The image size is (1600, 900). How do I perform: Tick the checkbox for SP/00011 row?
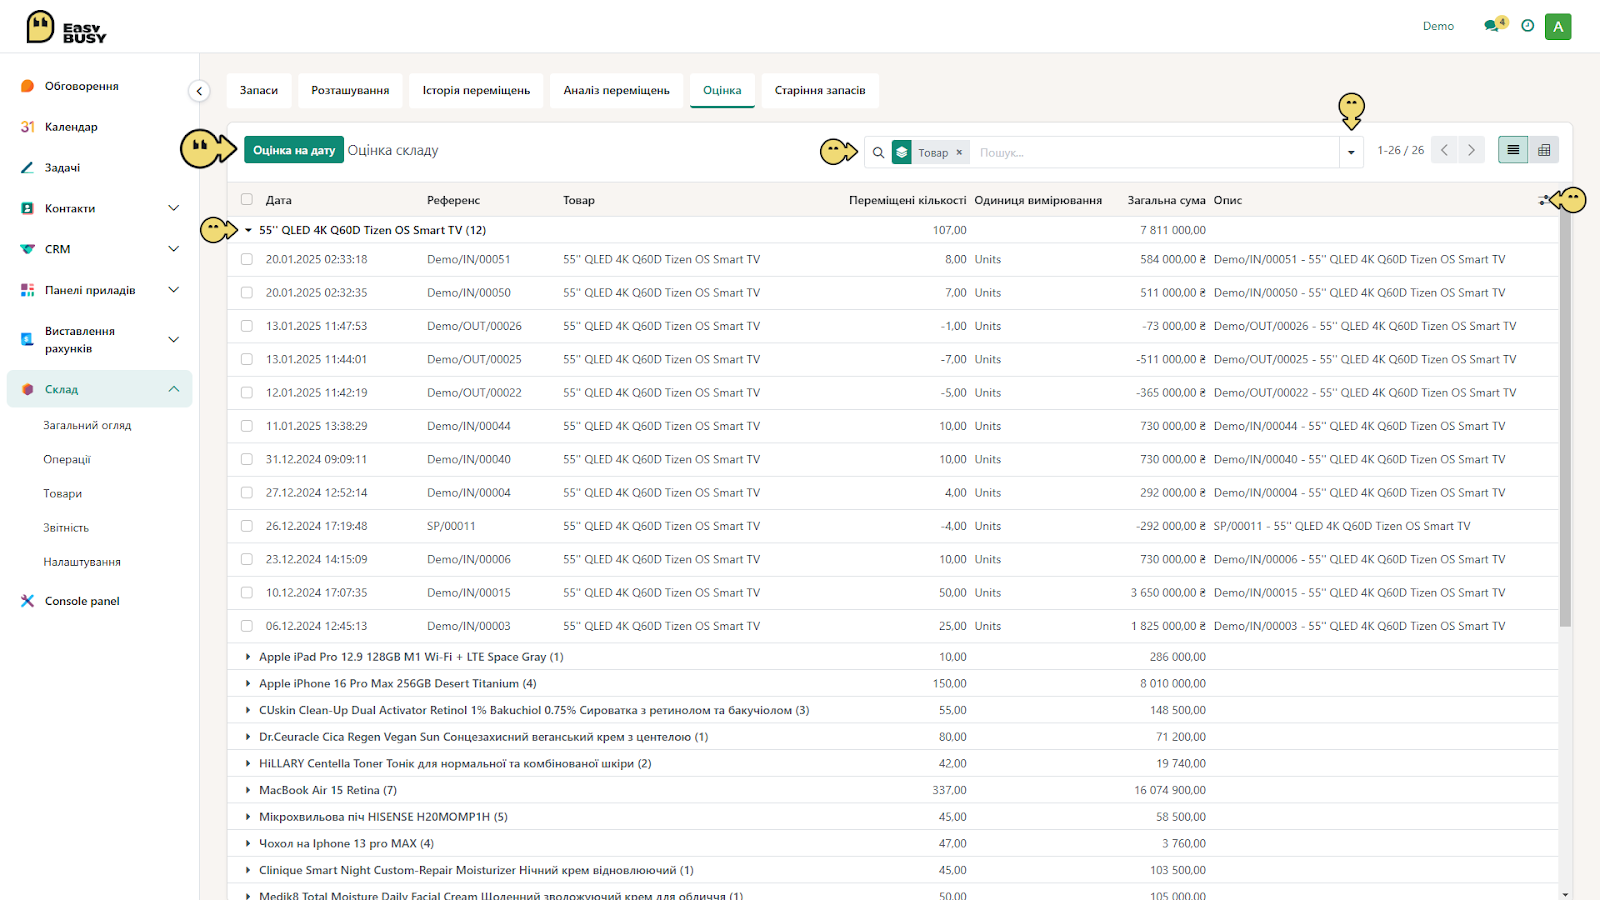[247, 526]
